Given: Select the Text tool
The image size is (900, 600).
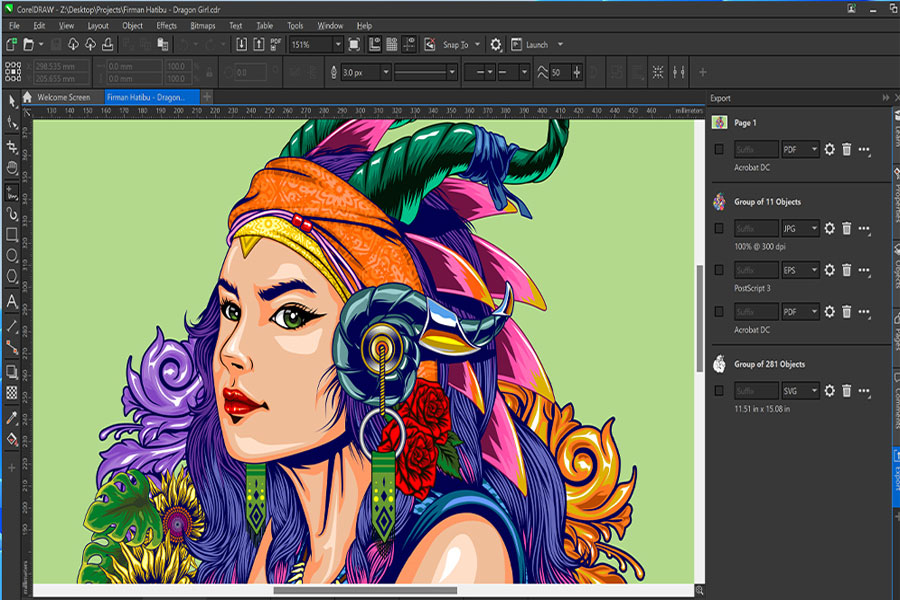Looking at the screenshot, I should click(x=12, y=301).
